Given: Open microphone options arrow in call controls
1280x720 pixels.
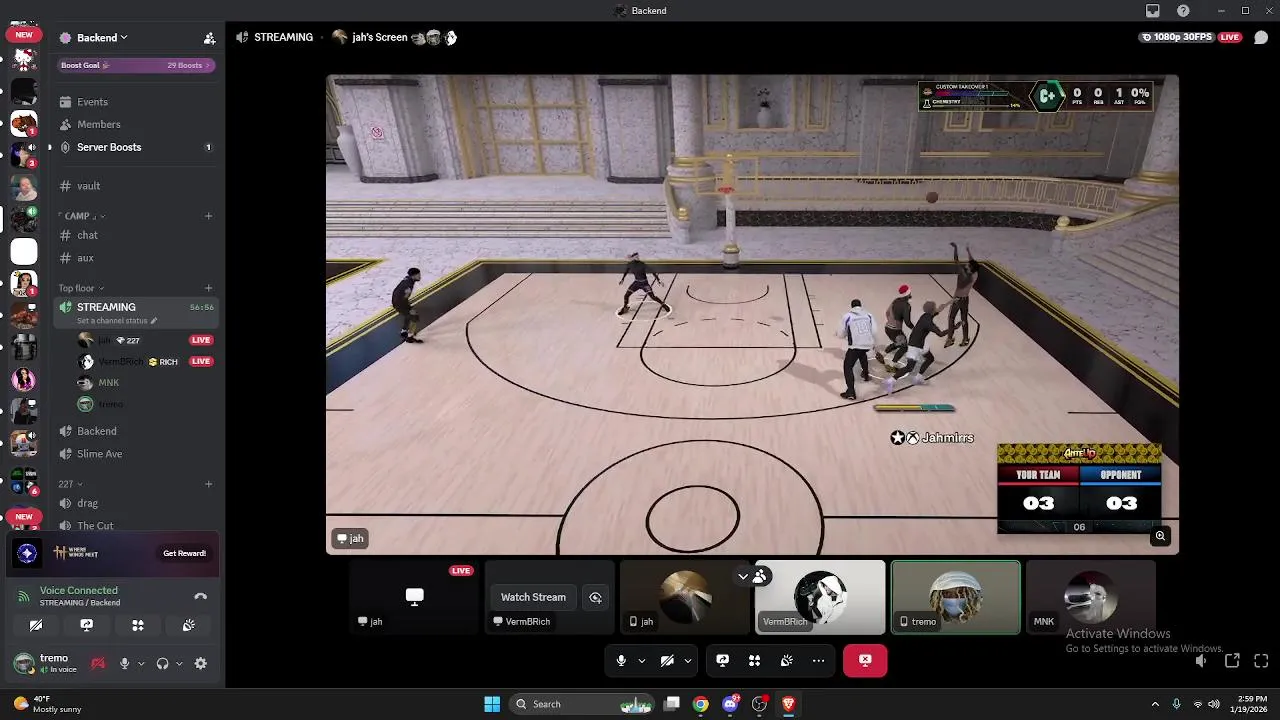Looking at the screenshot, I should click(641, 660).
